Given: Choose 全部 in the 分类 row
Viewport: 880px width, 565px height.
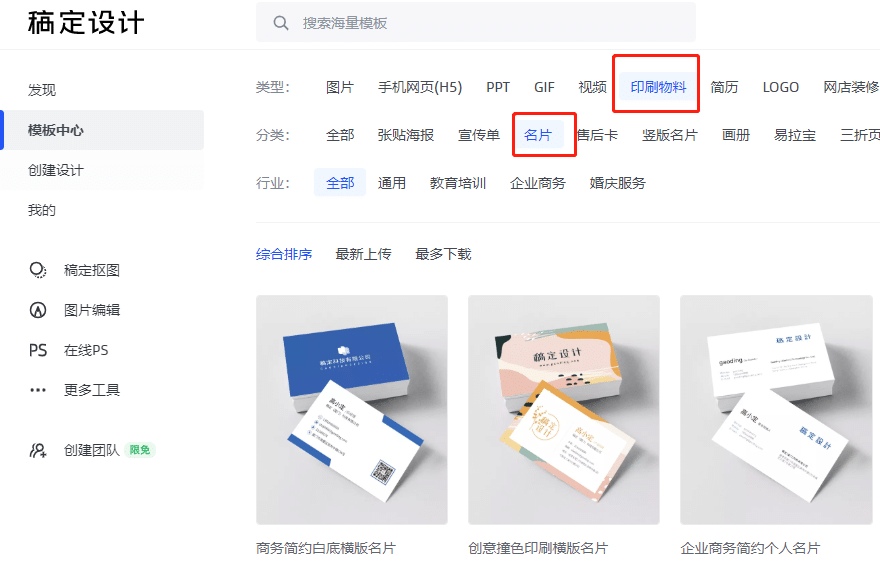Looking at the screenshot, I should tap(340, 135).
